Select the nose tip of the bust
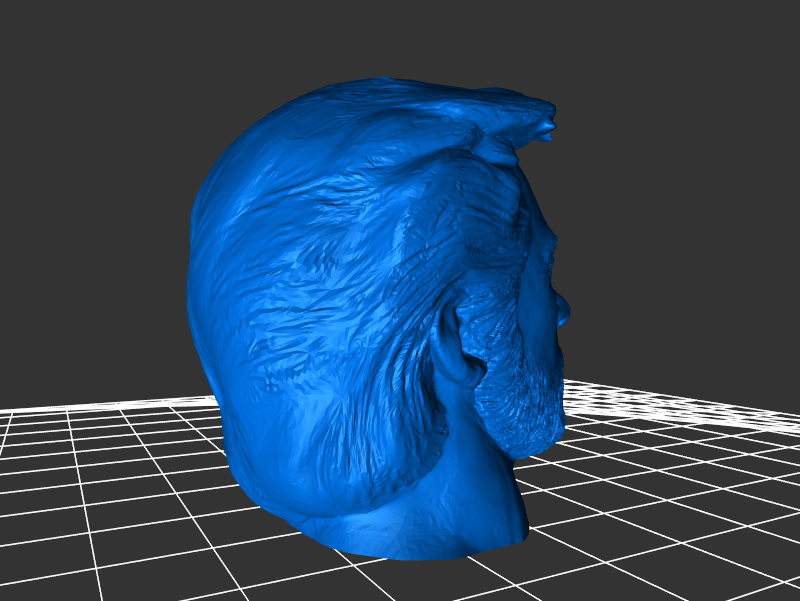The width and height of the screenshot is (800, 601). (566, 311)
